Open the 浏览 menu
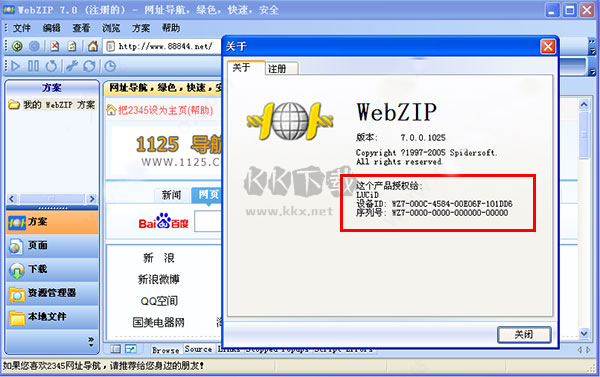The width and height of the screenshot is (600, 377). click(x=111, y=28)
